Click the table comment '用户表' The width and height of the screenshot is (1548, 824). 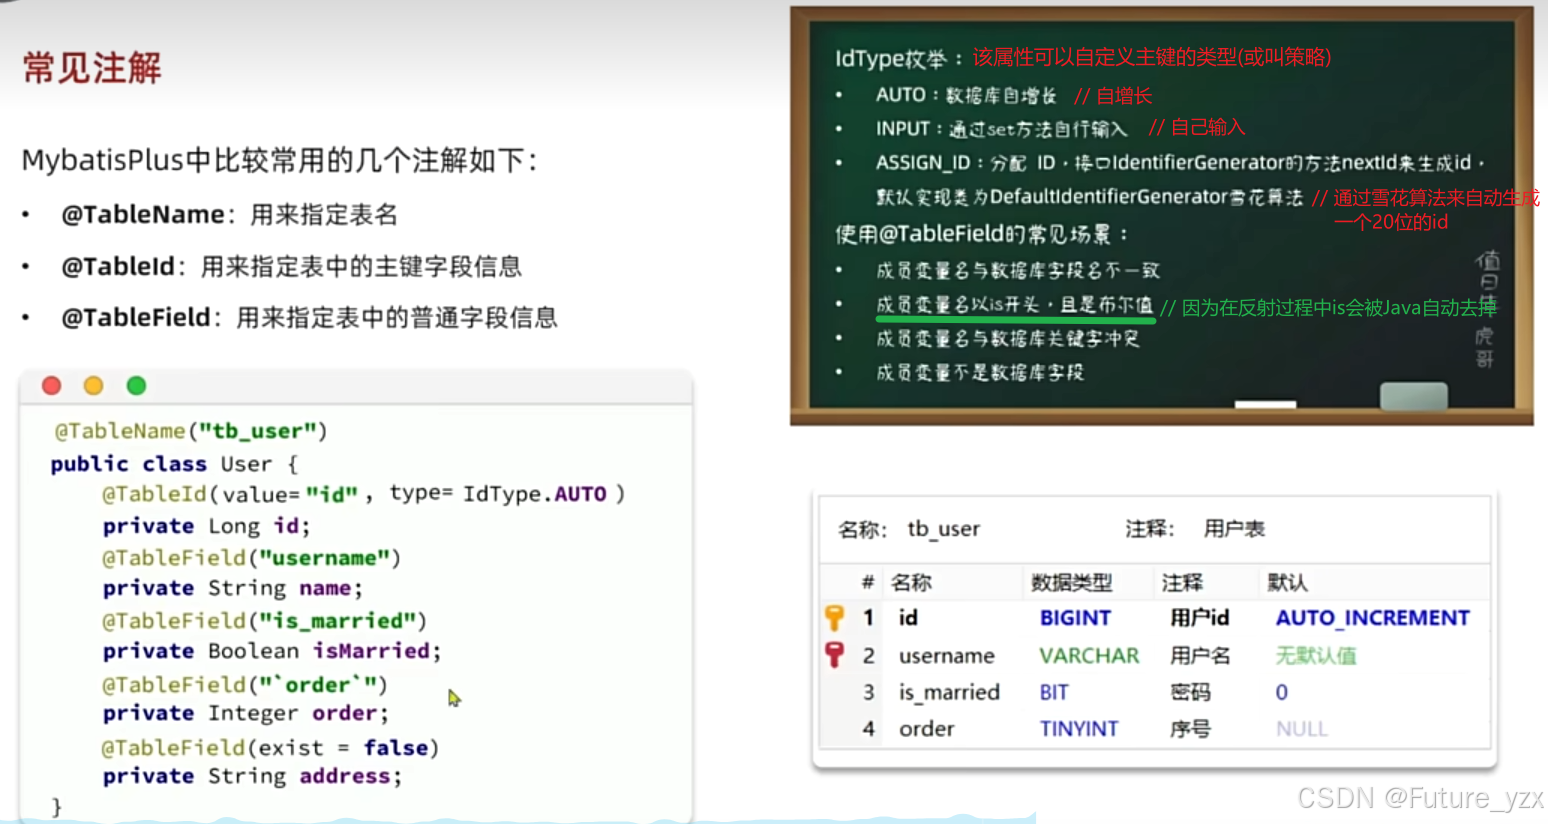[1234, 529]
